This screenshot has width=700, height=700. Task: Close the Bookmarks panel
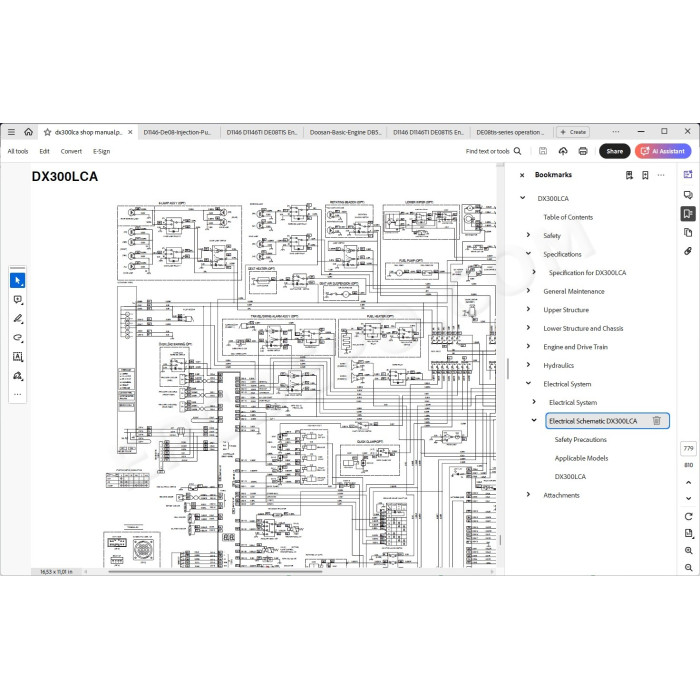pos(522,175)
